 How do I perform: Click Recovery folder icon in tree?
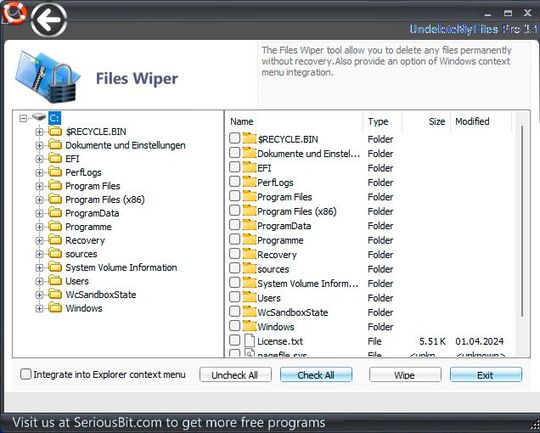click(55, 240)
